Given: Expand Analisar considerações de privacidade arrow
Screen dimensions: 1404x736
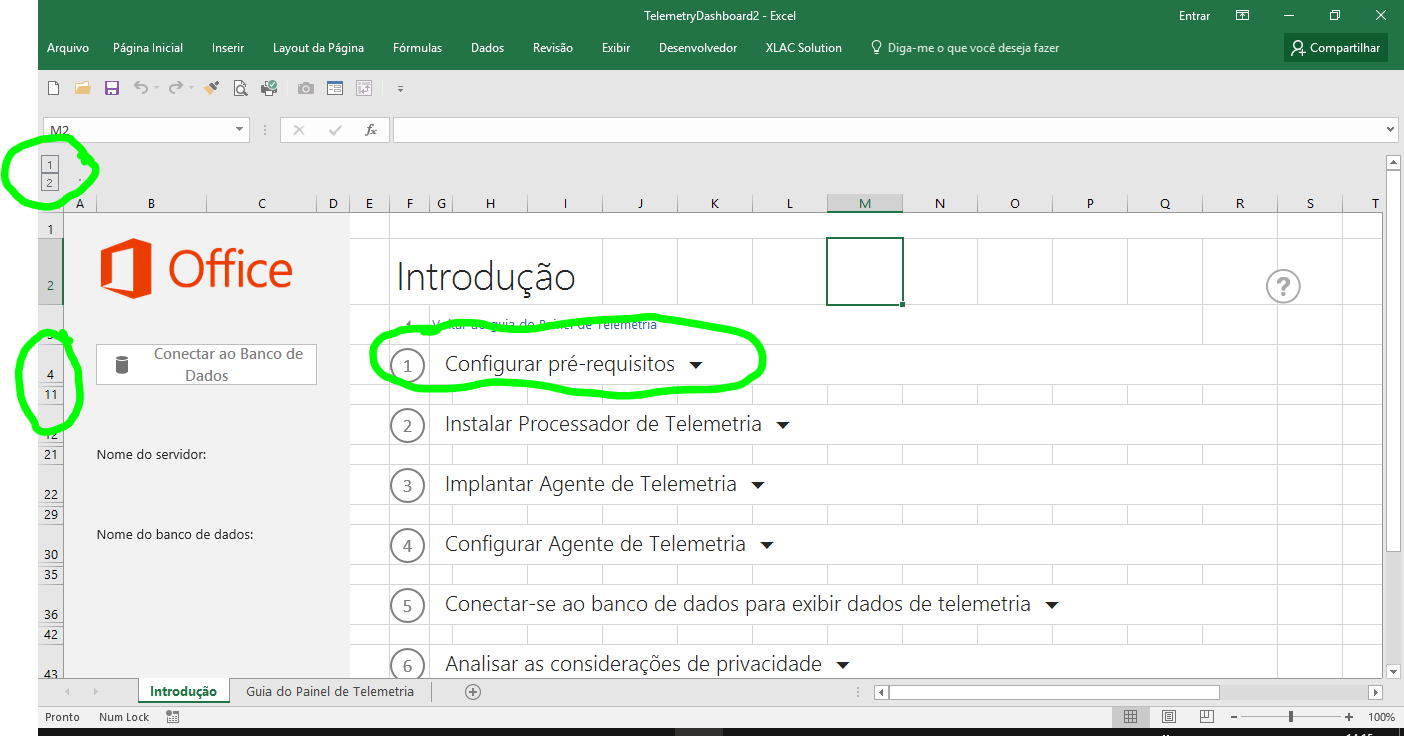Looking at the screenshot, I should click(842, 666).
